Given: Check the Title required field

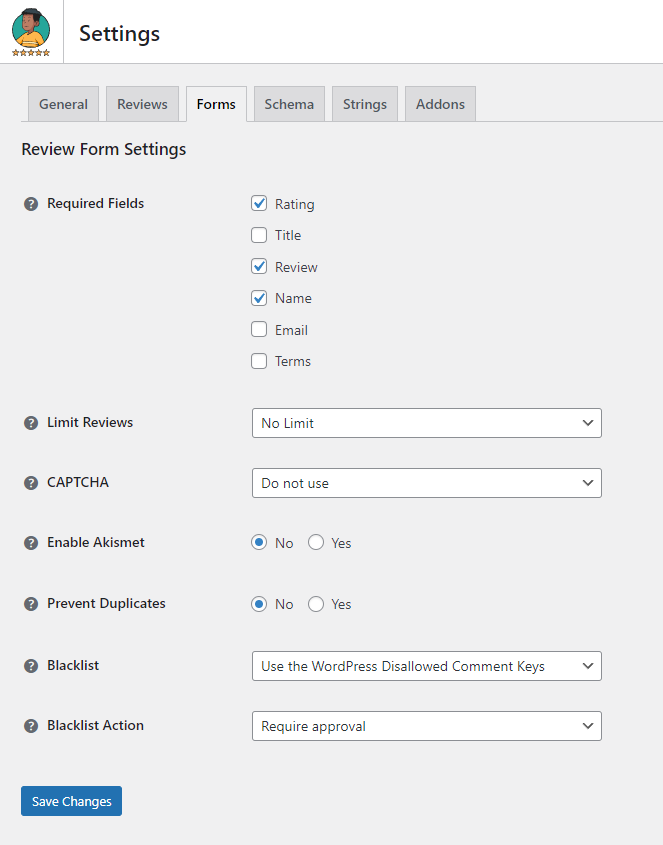Looking at the screenshot, I should [259, 235].
